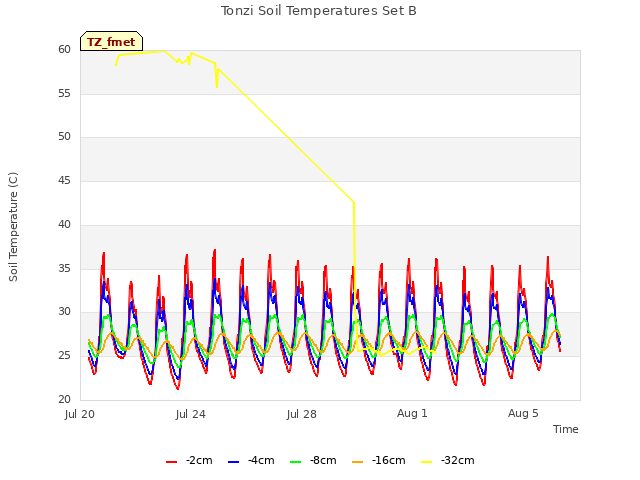Viewport: 640px width, 480px height.
Task: Click the yellow line's sharp drop near 42
Action: (x=354, y=203)
